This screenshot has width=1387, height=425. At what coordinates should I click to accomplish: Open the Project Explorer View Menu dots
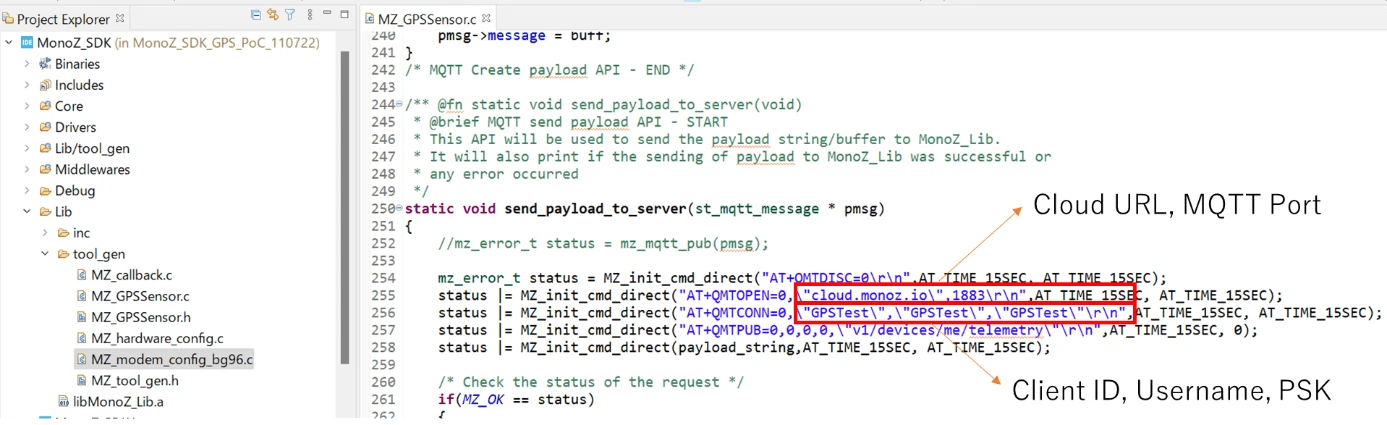click(309, 15)
